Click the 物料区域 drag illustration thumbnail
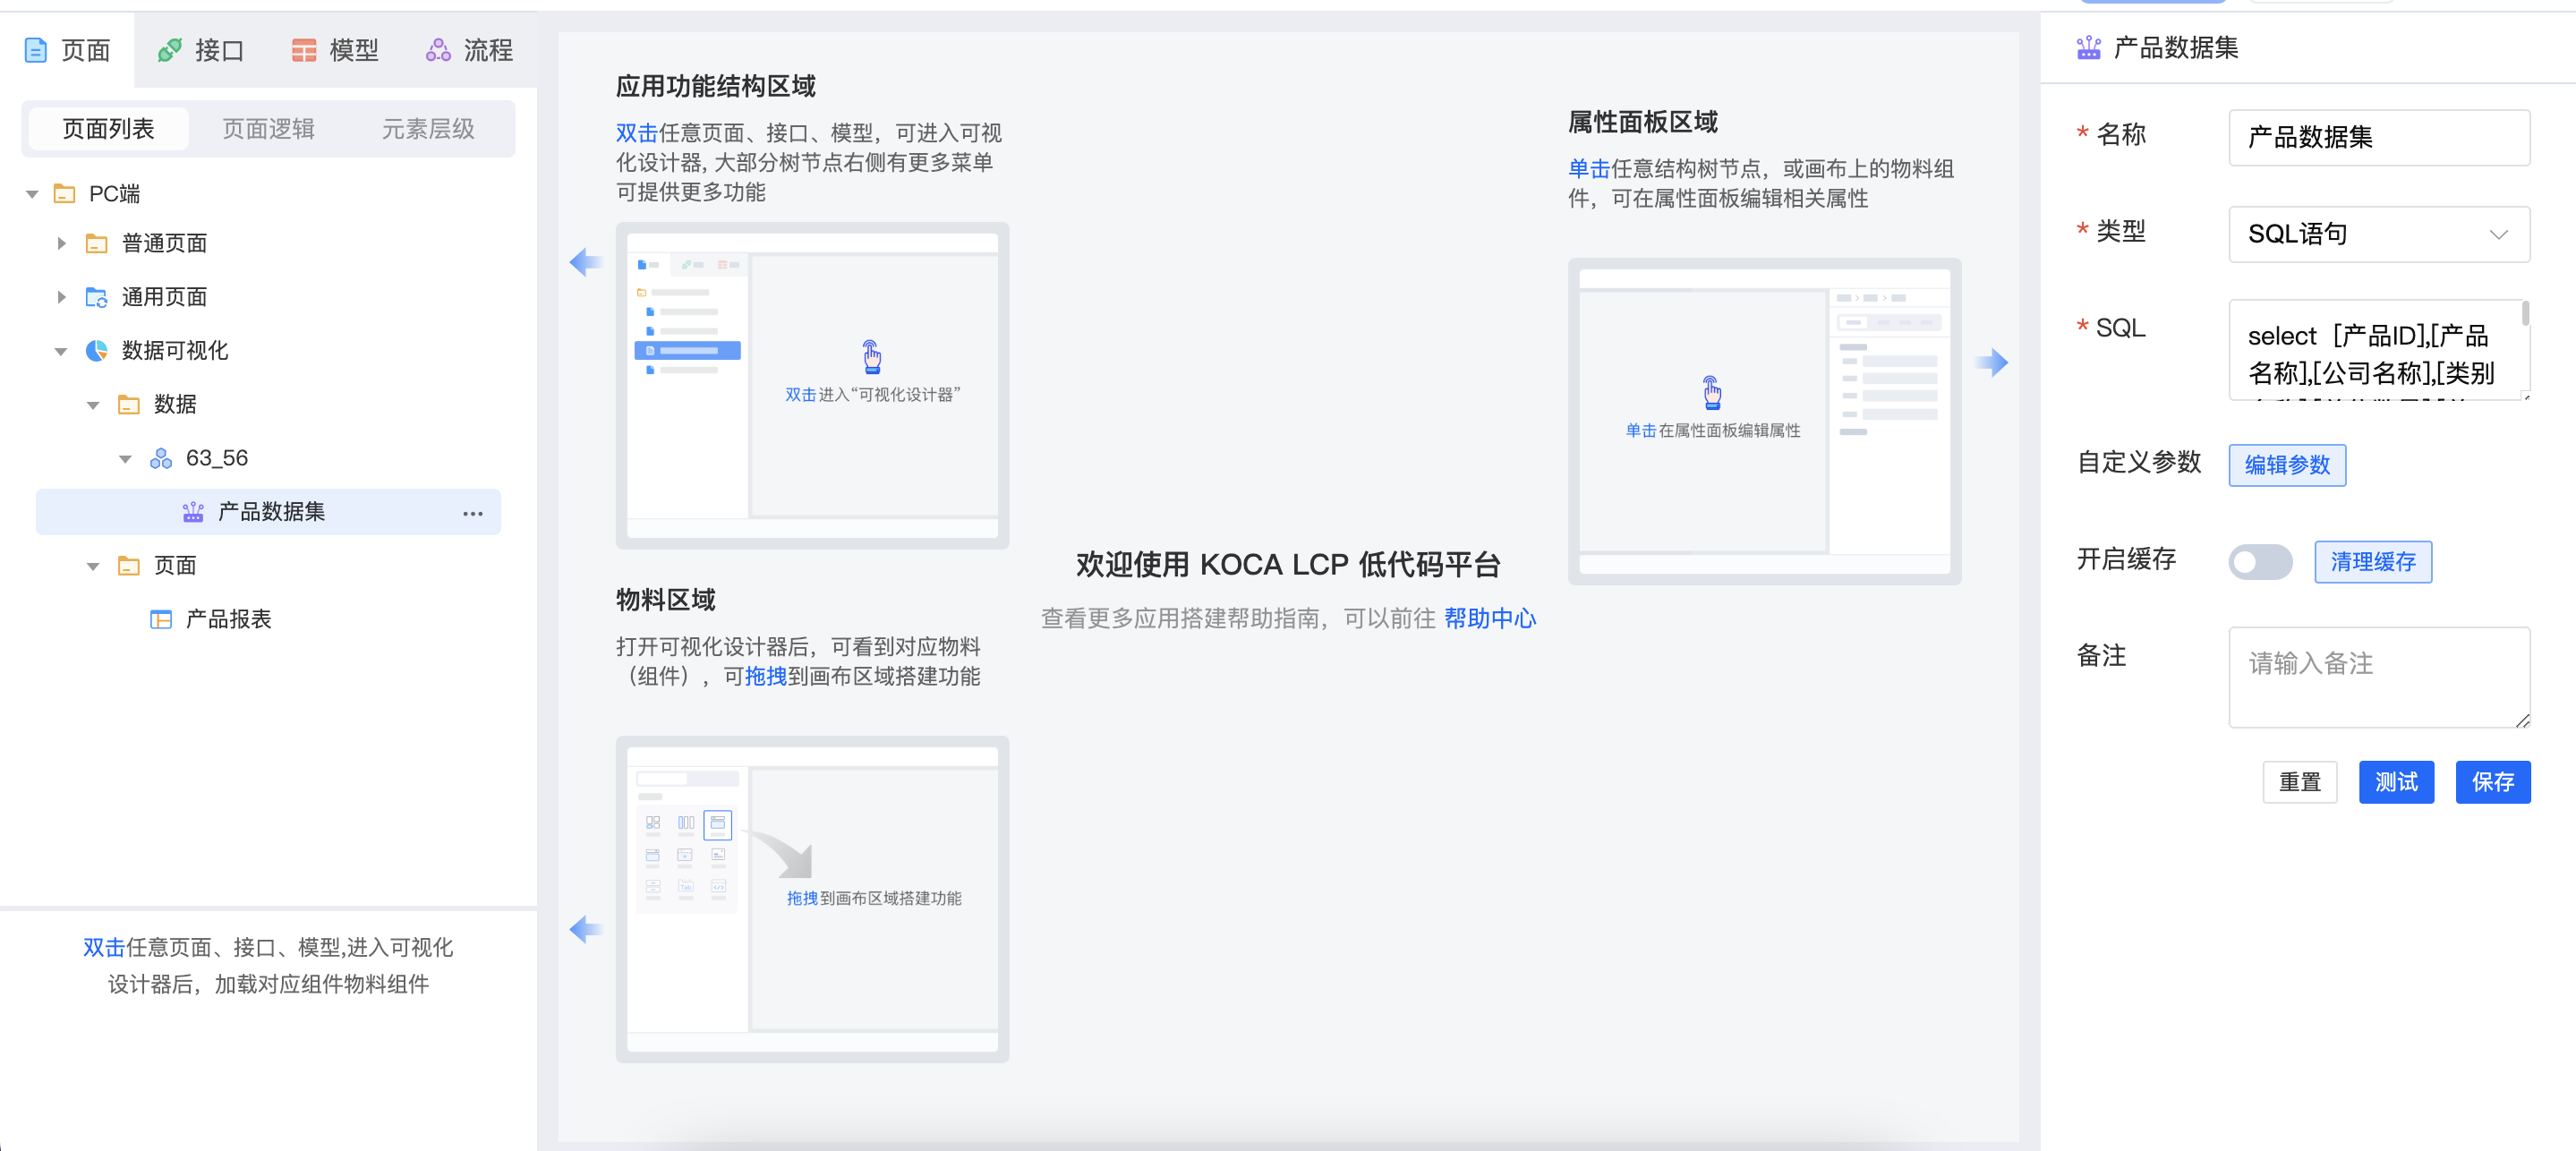 point(812,899)
